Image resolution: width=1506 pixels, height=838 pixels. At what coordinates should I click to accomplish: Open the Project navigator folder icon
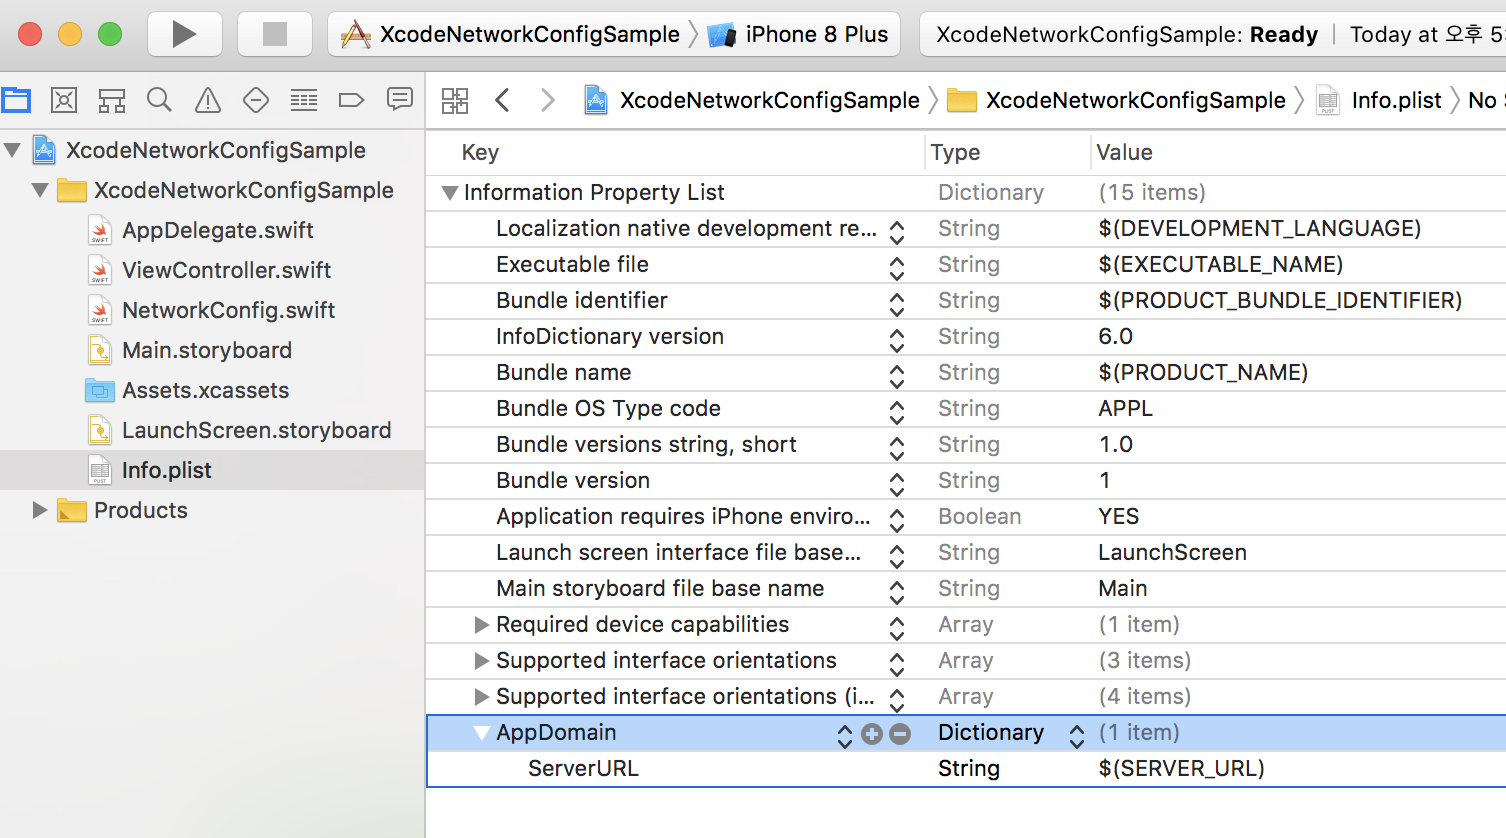click(16, 100)
